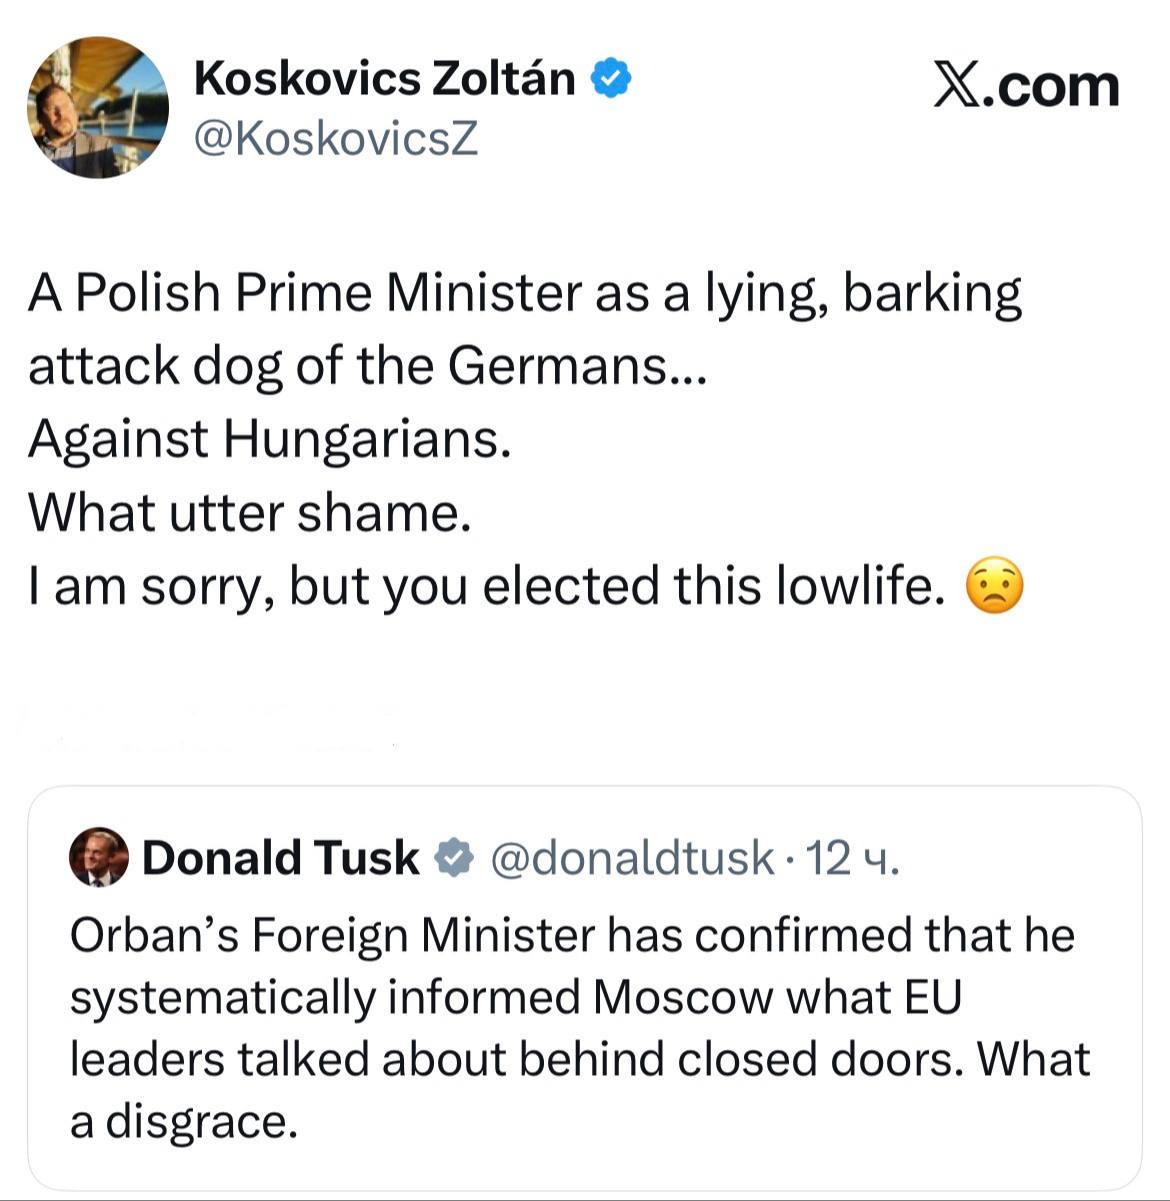Viewport: 1170px width, 1201px height.
Task: Open the @donaldtusk handle
Action: click(631, 858)
